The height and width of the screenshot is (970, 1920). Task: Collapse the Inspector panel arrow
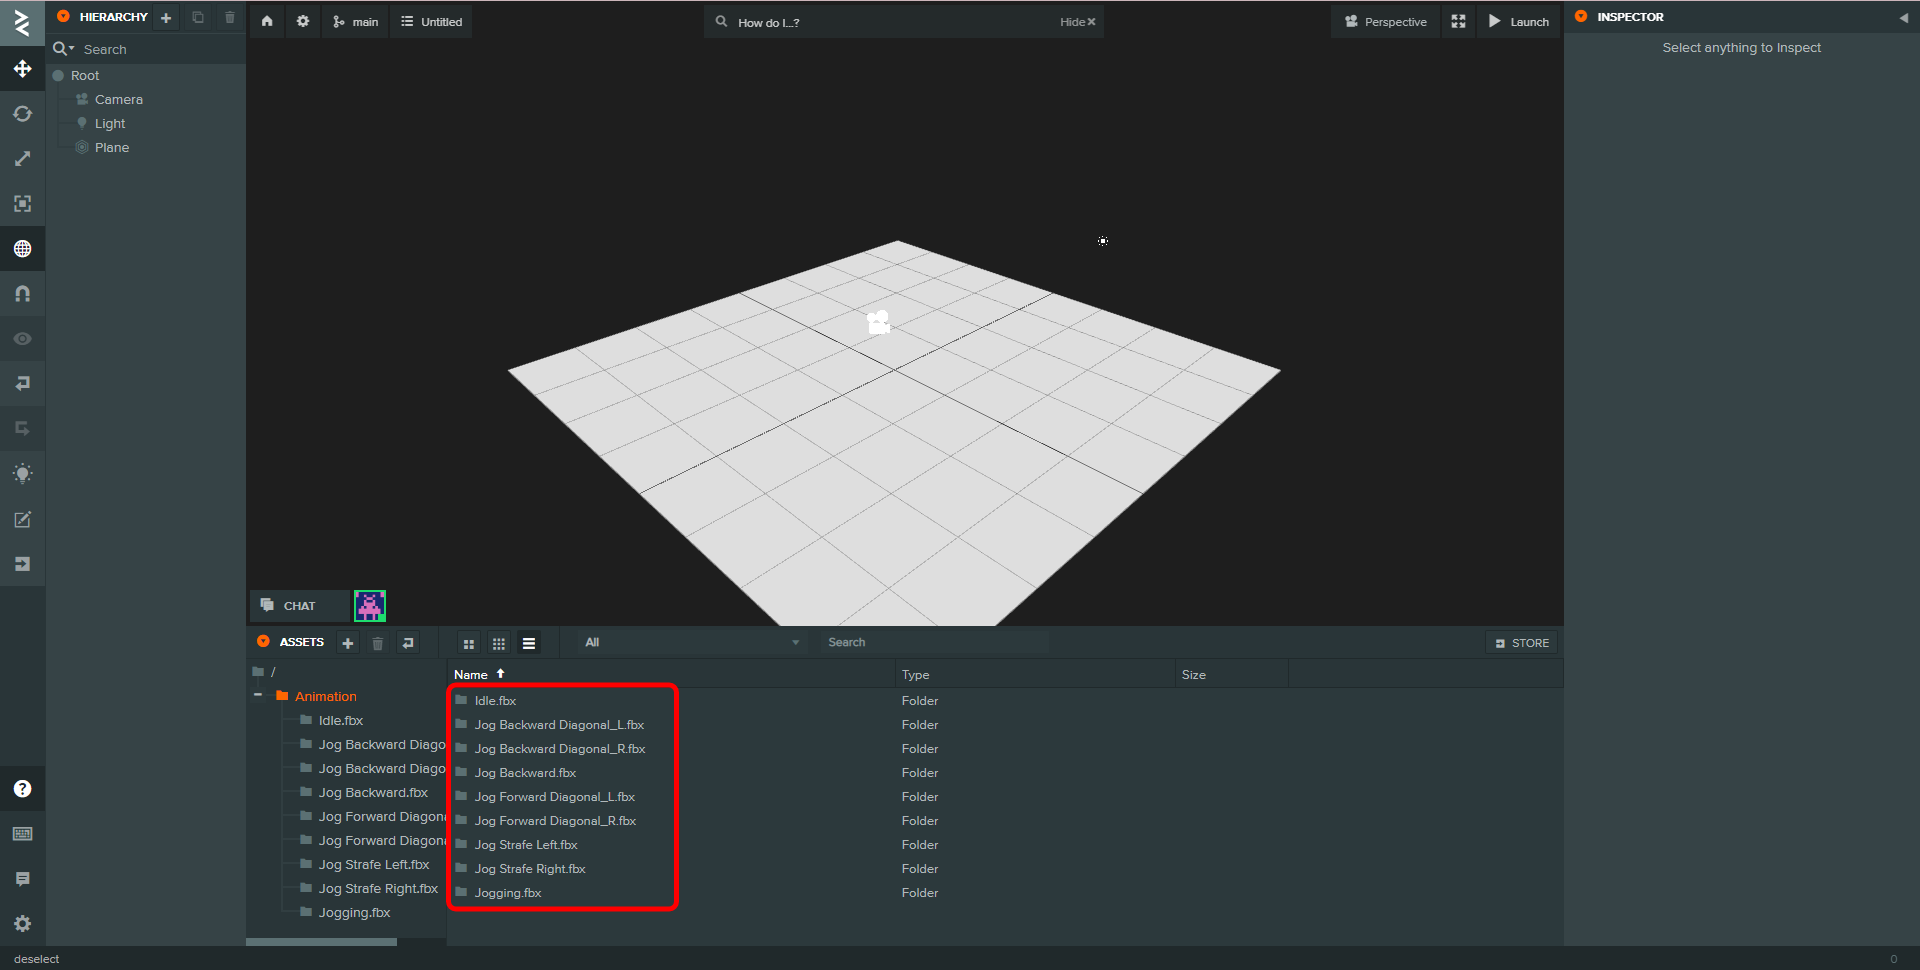1903,17
